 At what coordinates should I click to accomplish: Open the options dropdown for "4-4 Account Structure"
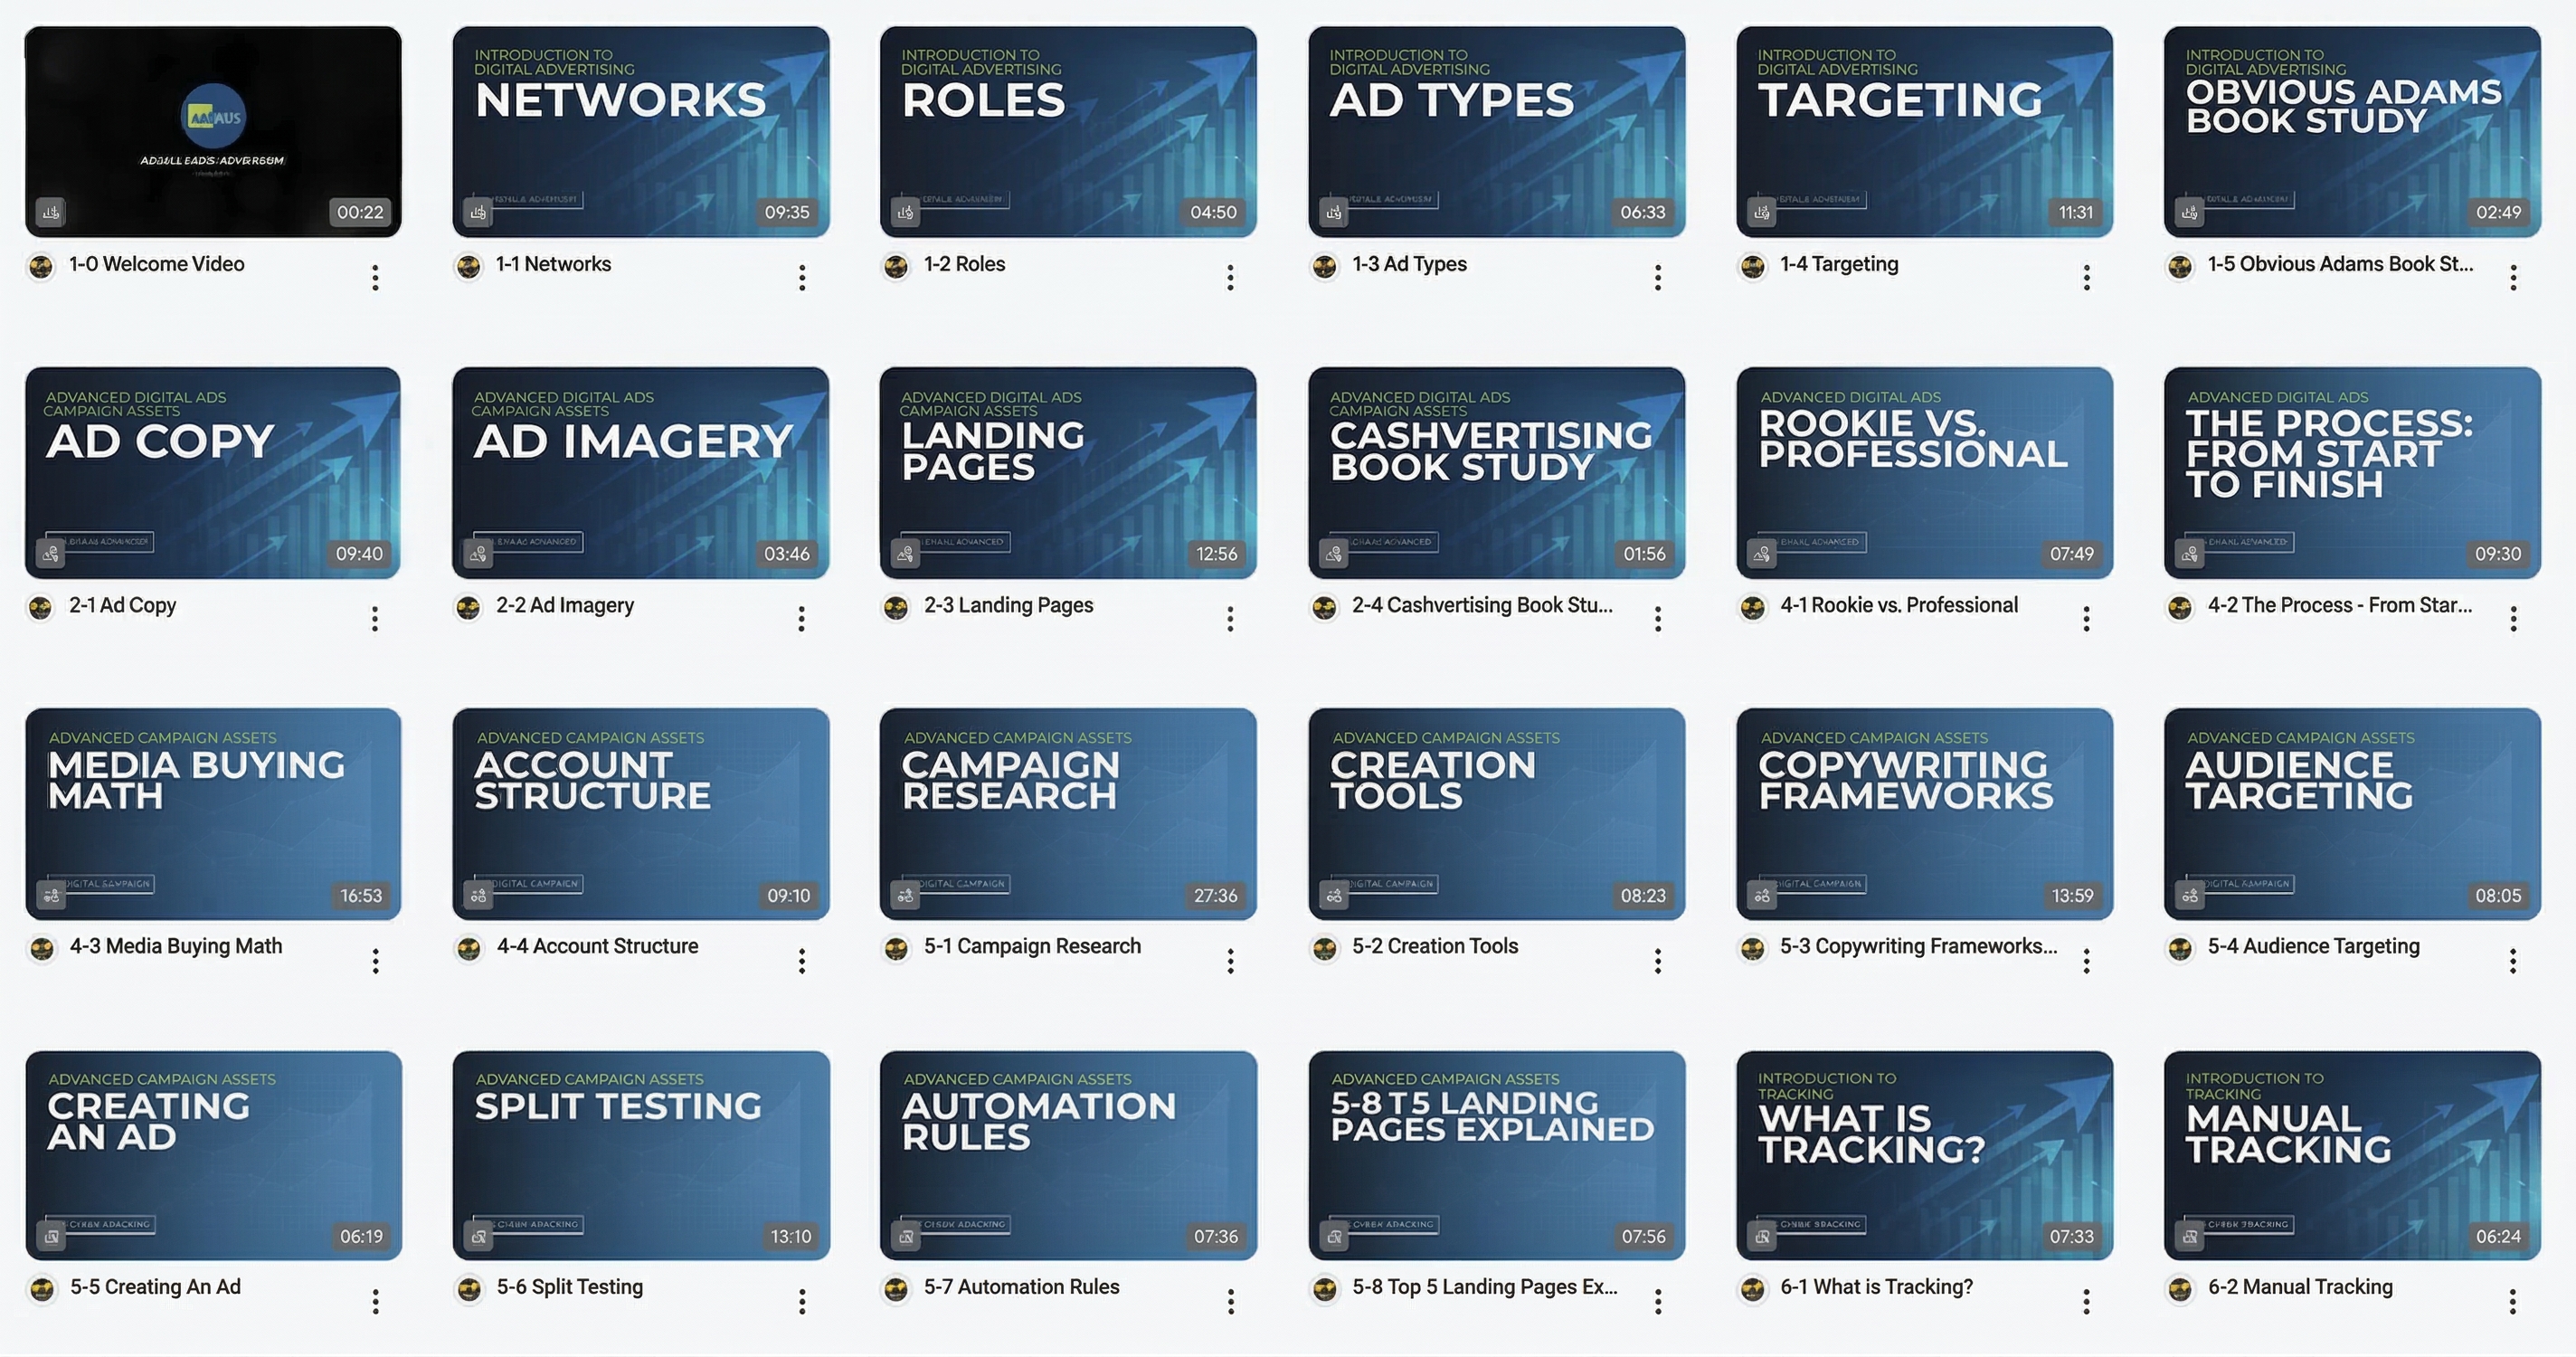click(x=802, y=961)
